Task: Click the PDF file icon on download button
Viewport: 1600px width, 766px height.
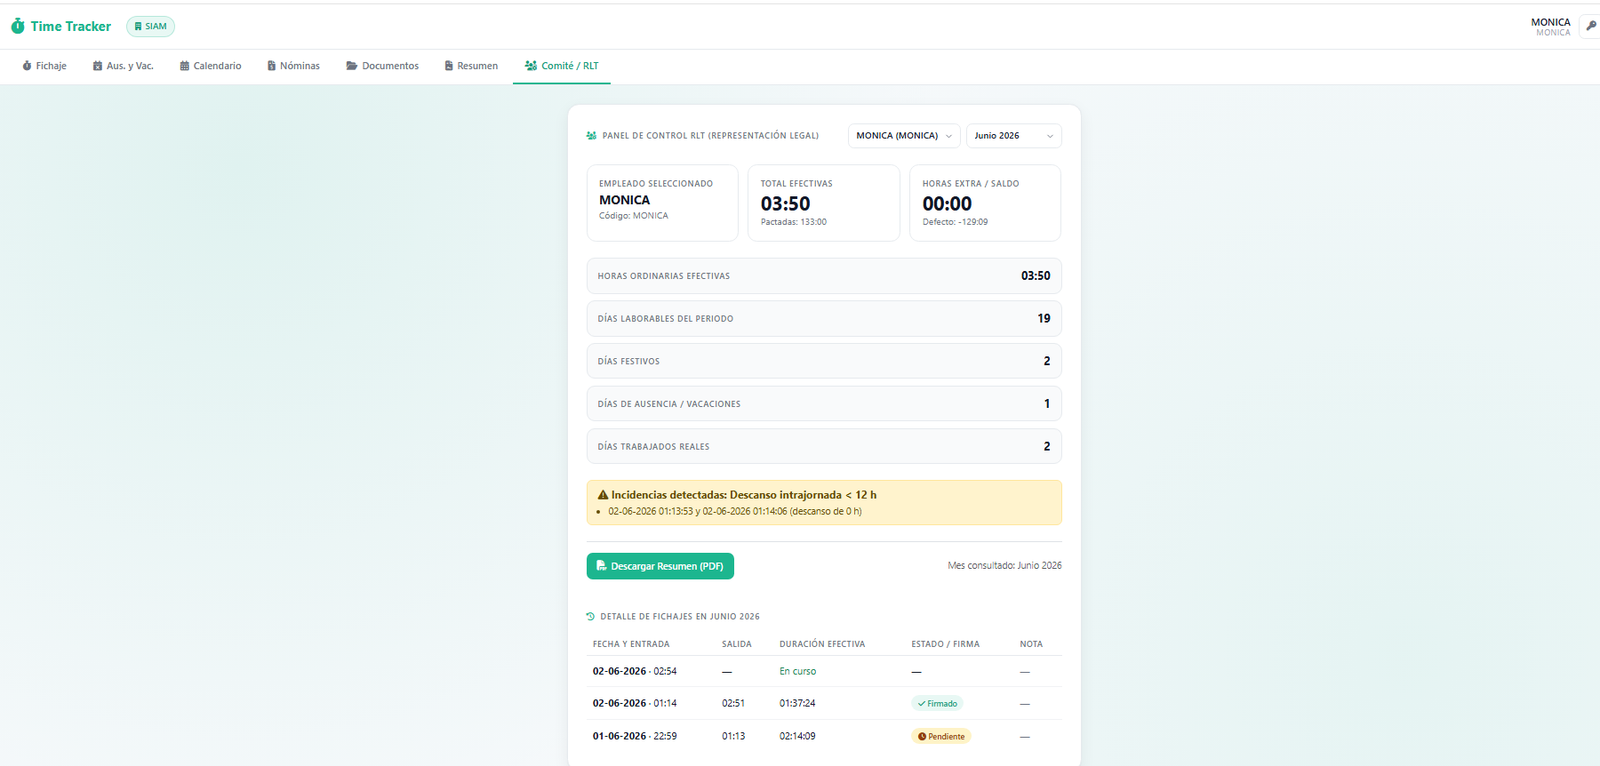Action: 601,566
